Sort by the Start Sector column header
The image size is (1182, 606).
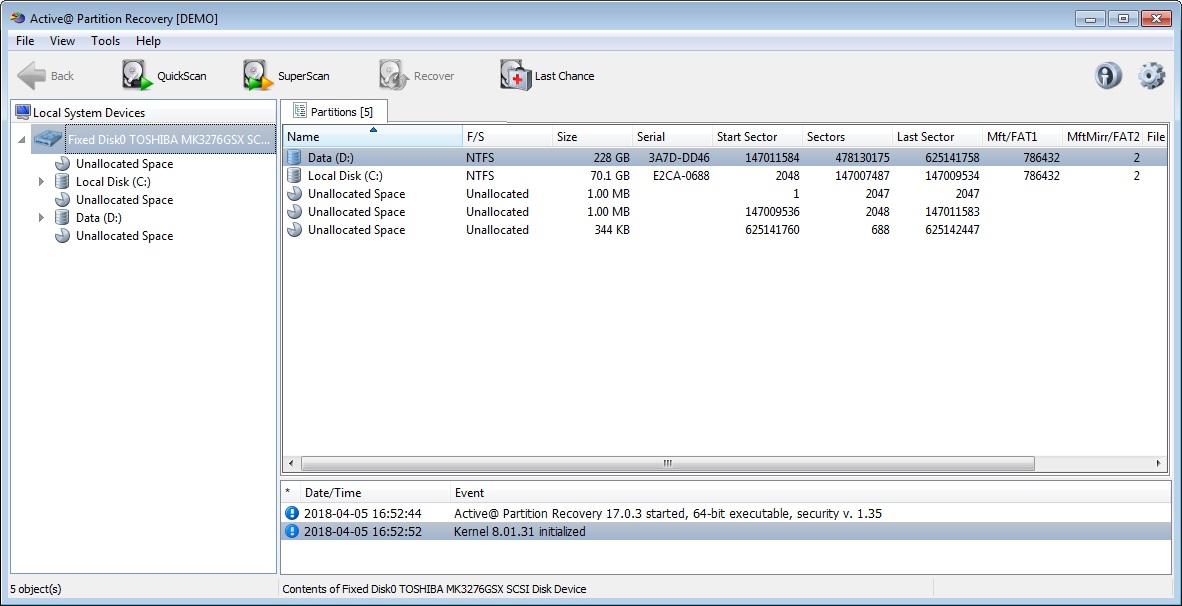pos(758,136)
